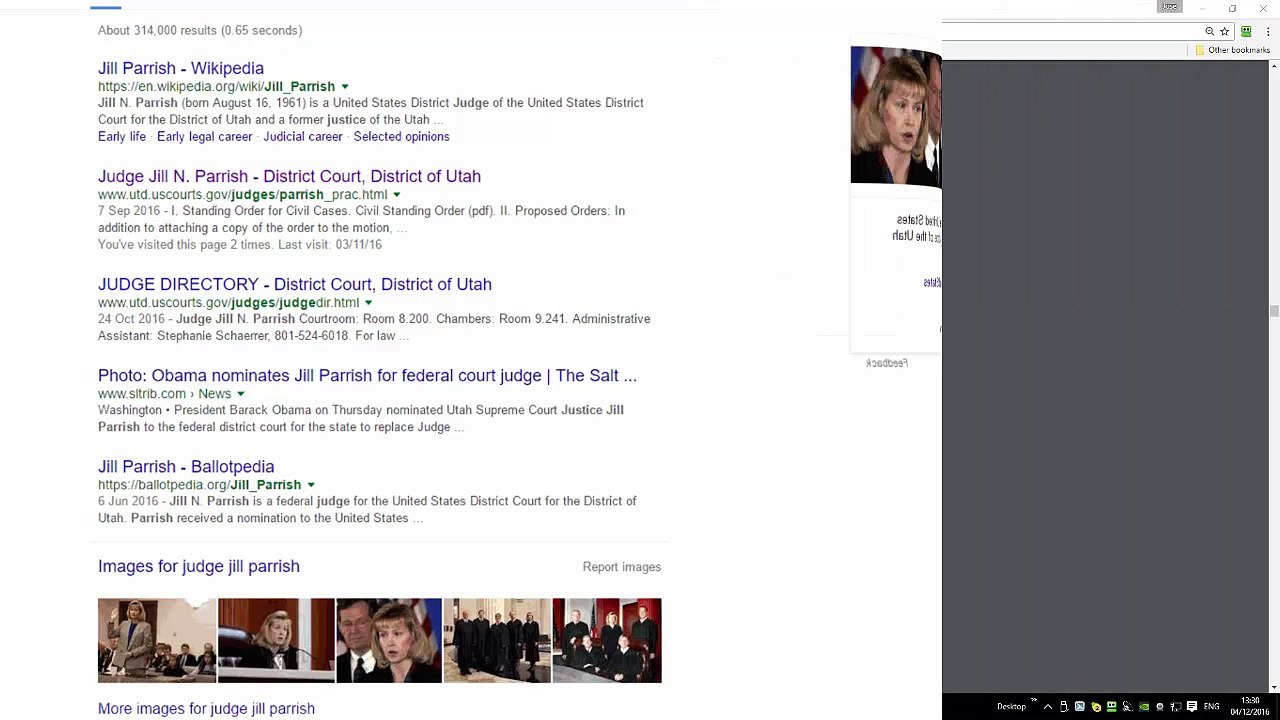Image resolution: width=1280 pixels, height=720 pixels.
Task: Click the 'You've visited this page 2 times' note
Action: tap(240, 245)
